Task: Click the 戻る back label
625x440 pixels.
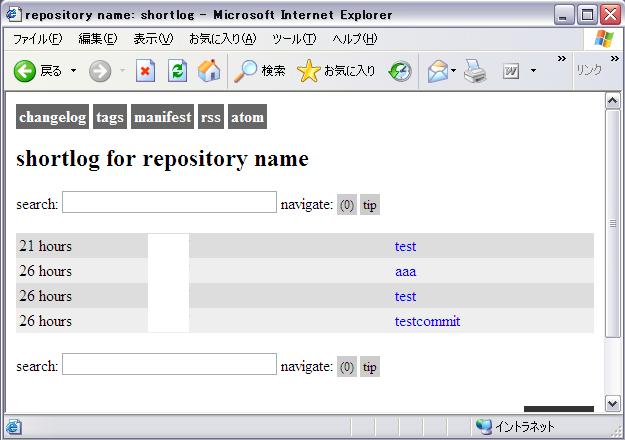Action: point(51,71)
